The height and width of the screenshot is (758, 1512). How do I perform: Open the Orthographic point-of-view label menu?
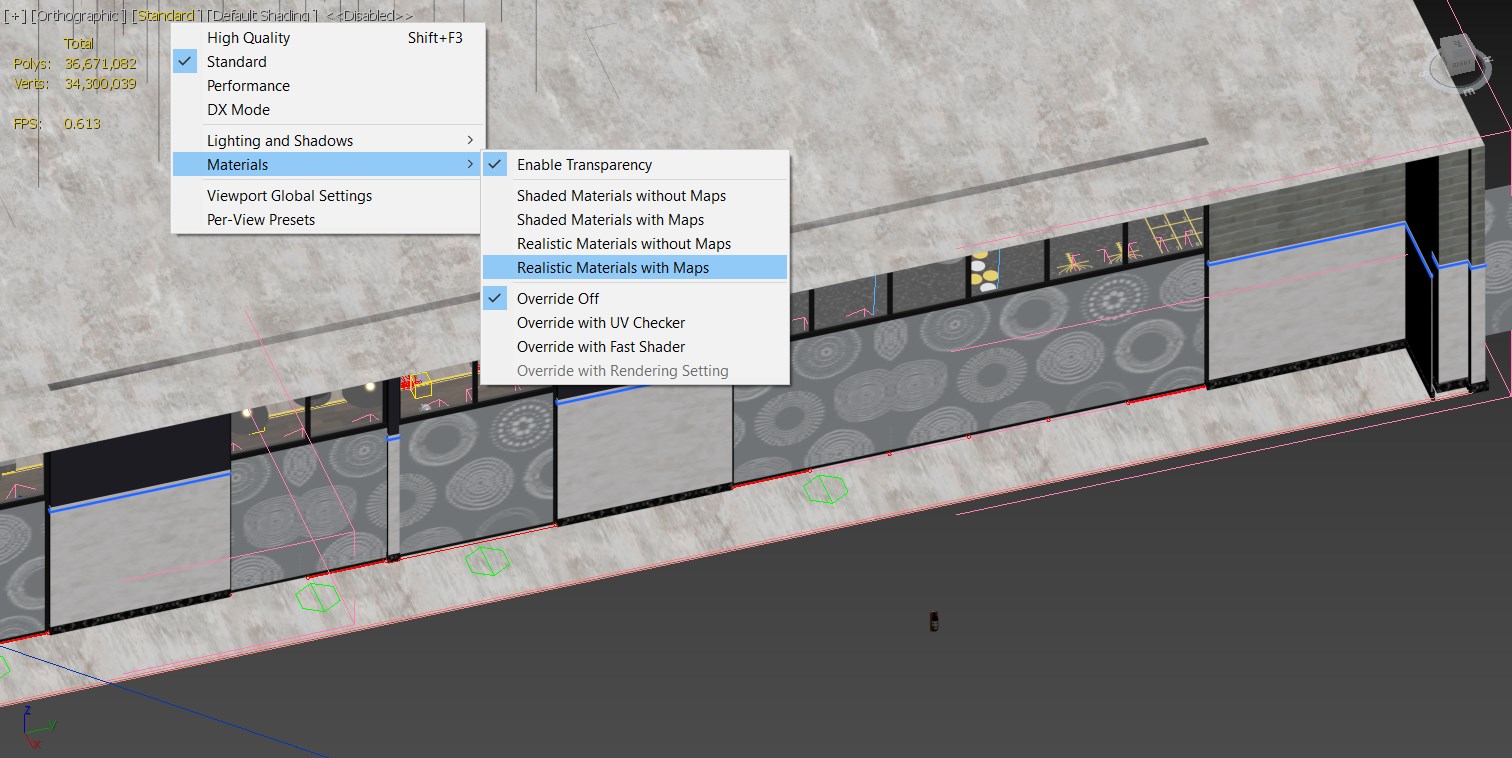pos(78,15)
